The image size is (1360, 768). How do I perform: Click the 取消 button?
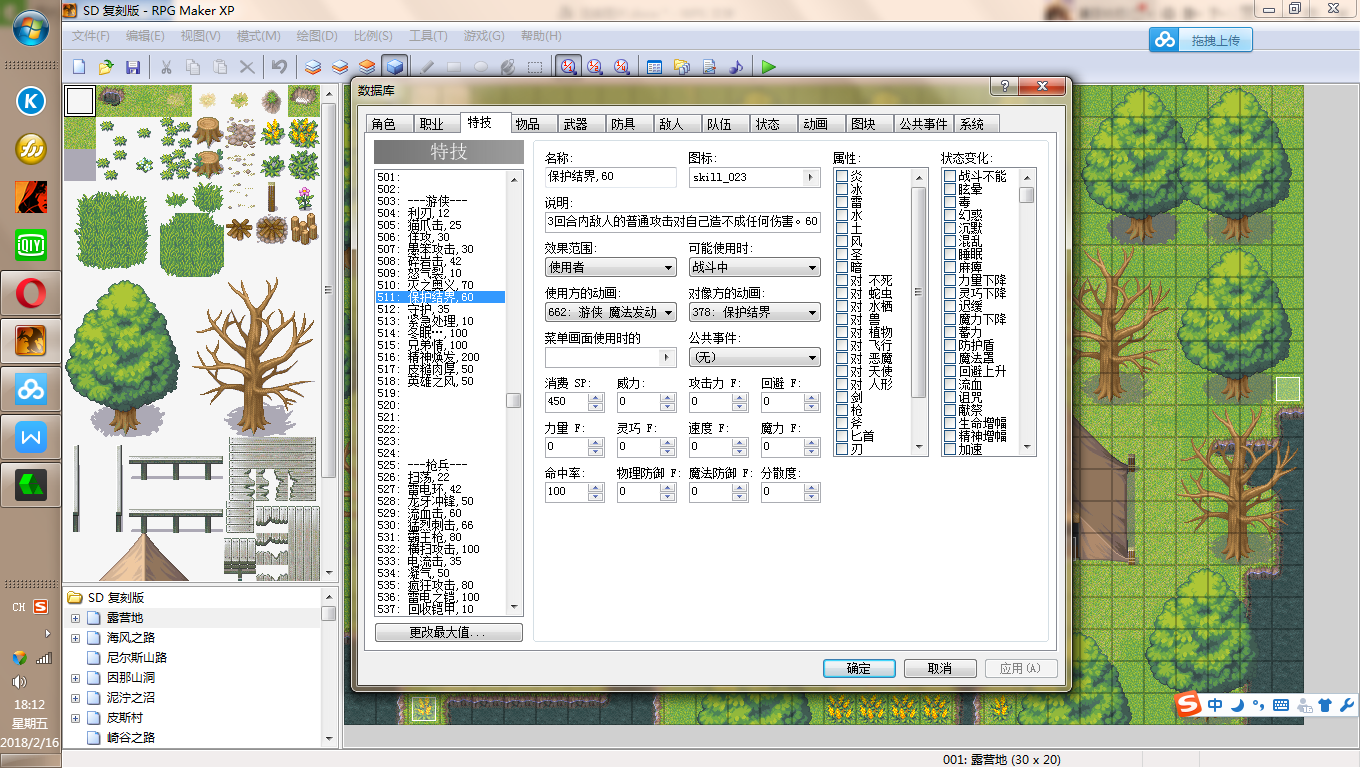point(940,668)
